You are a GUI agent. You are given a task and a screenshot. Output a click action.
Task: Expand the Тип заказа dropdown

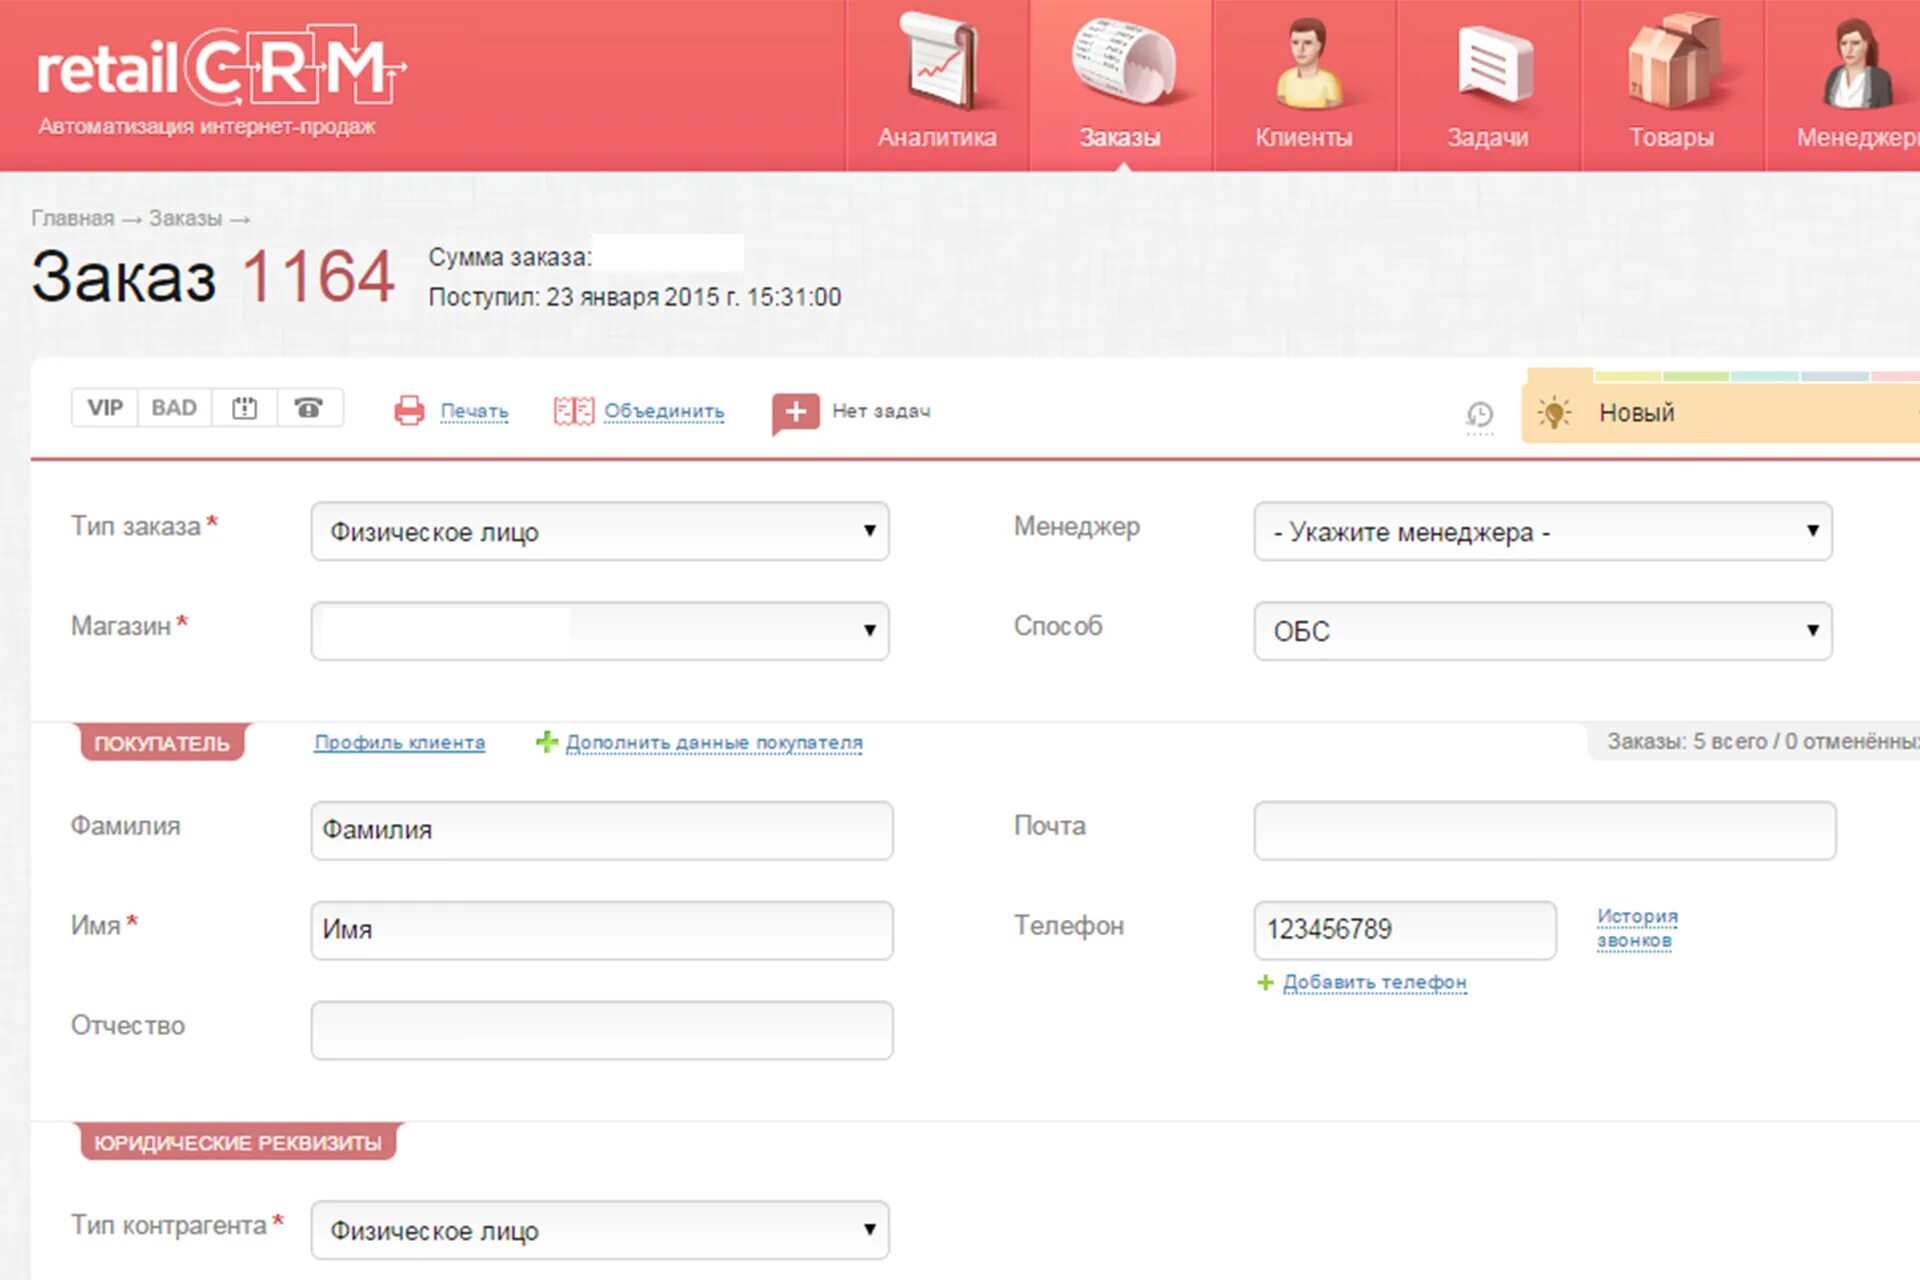(x=600, y=531)
